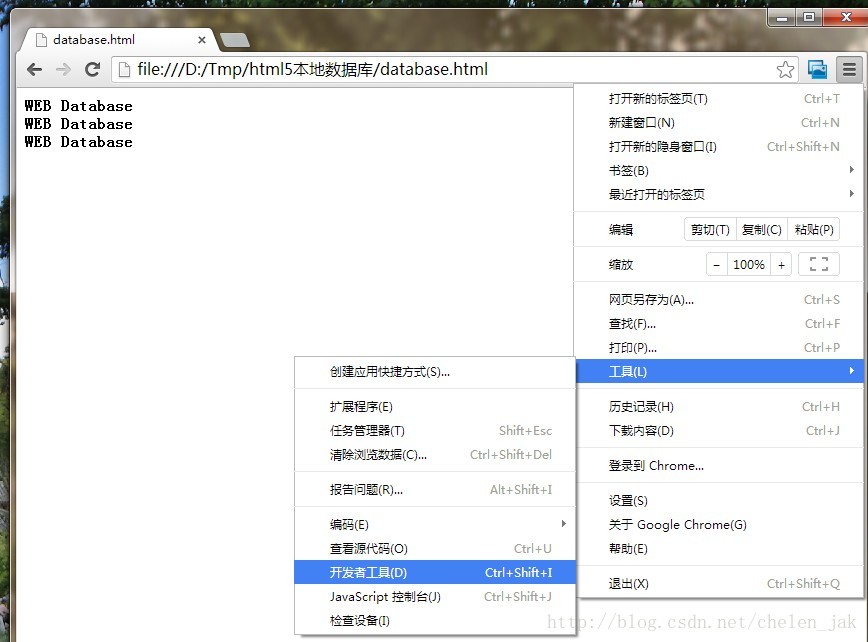The height and width of the screenshot is (642, 868).
Task: Select the highlighted 工具(L) tools item
Action: pos(719,371)
